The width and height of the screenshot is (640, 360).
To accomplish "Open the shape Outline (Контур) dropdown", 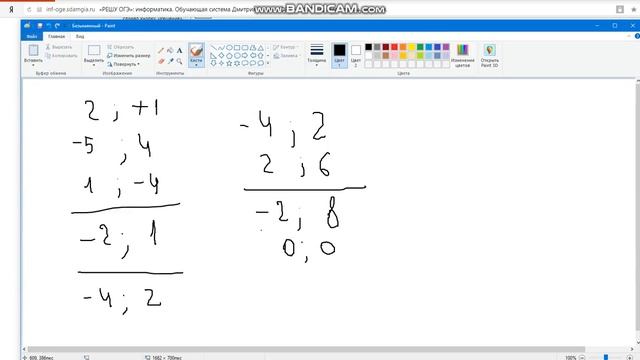I will (285, 47).
